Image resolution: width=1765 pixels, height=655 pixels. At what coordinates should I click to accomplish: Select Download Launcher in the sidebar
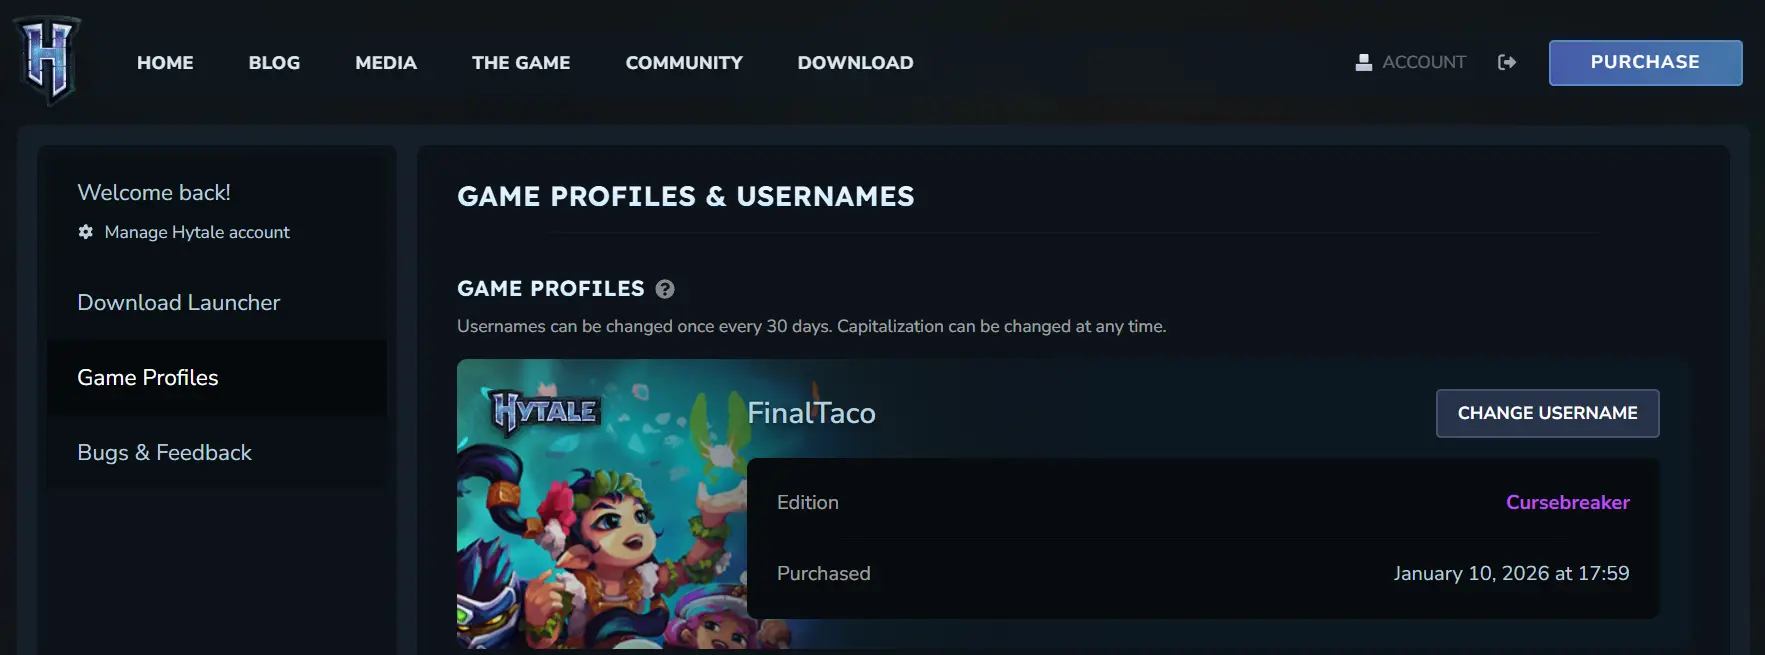[179, 302]
